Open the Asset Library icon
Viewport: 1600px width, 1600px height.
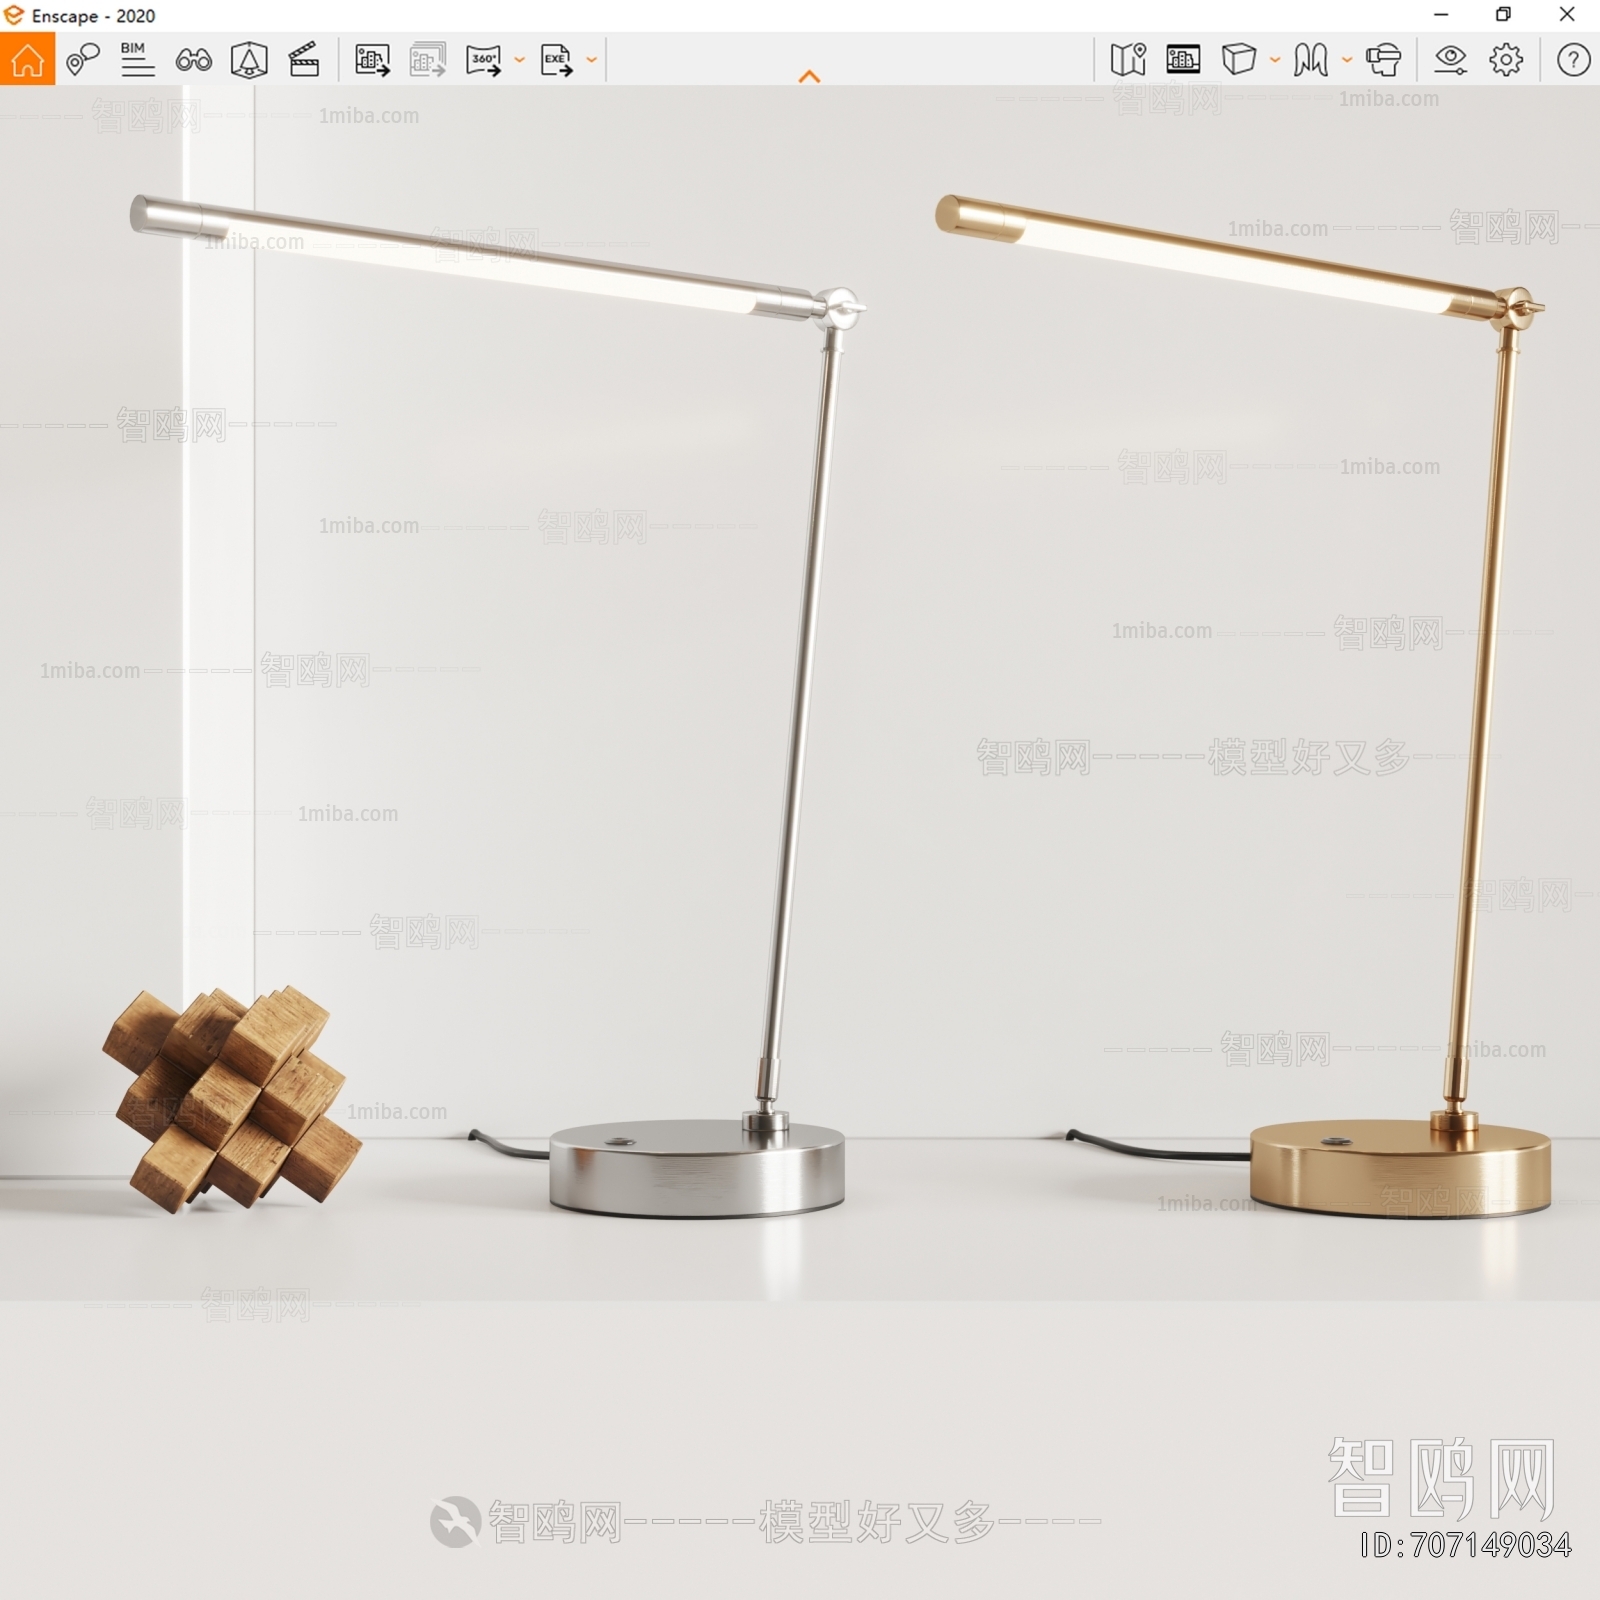tap(249, 60)
